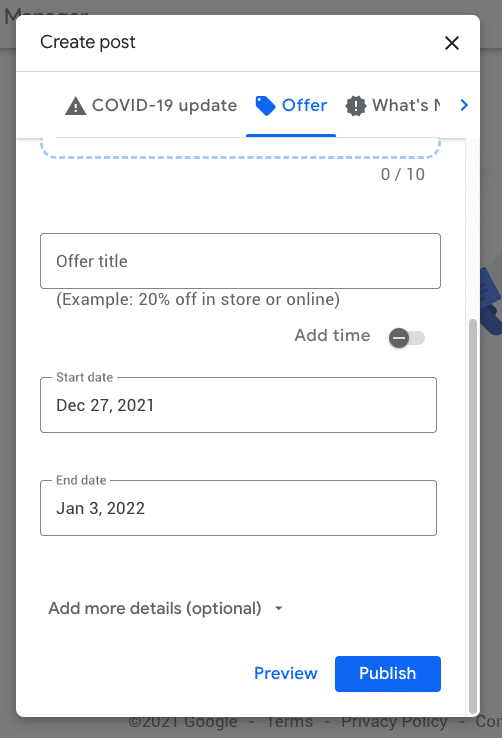
Task: Focus the Offer title input field
Action: tap(240, 261)
